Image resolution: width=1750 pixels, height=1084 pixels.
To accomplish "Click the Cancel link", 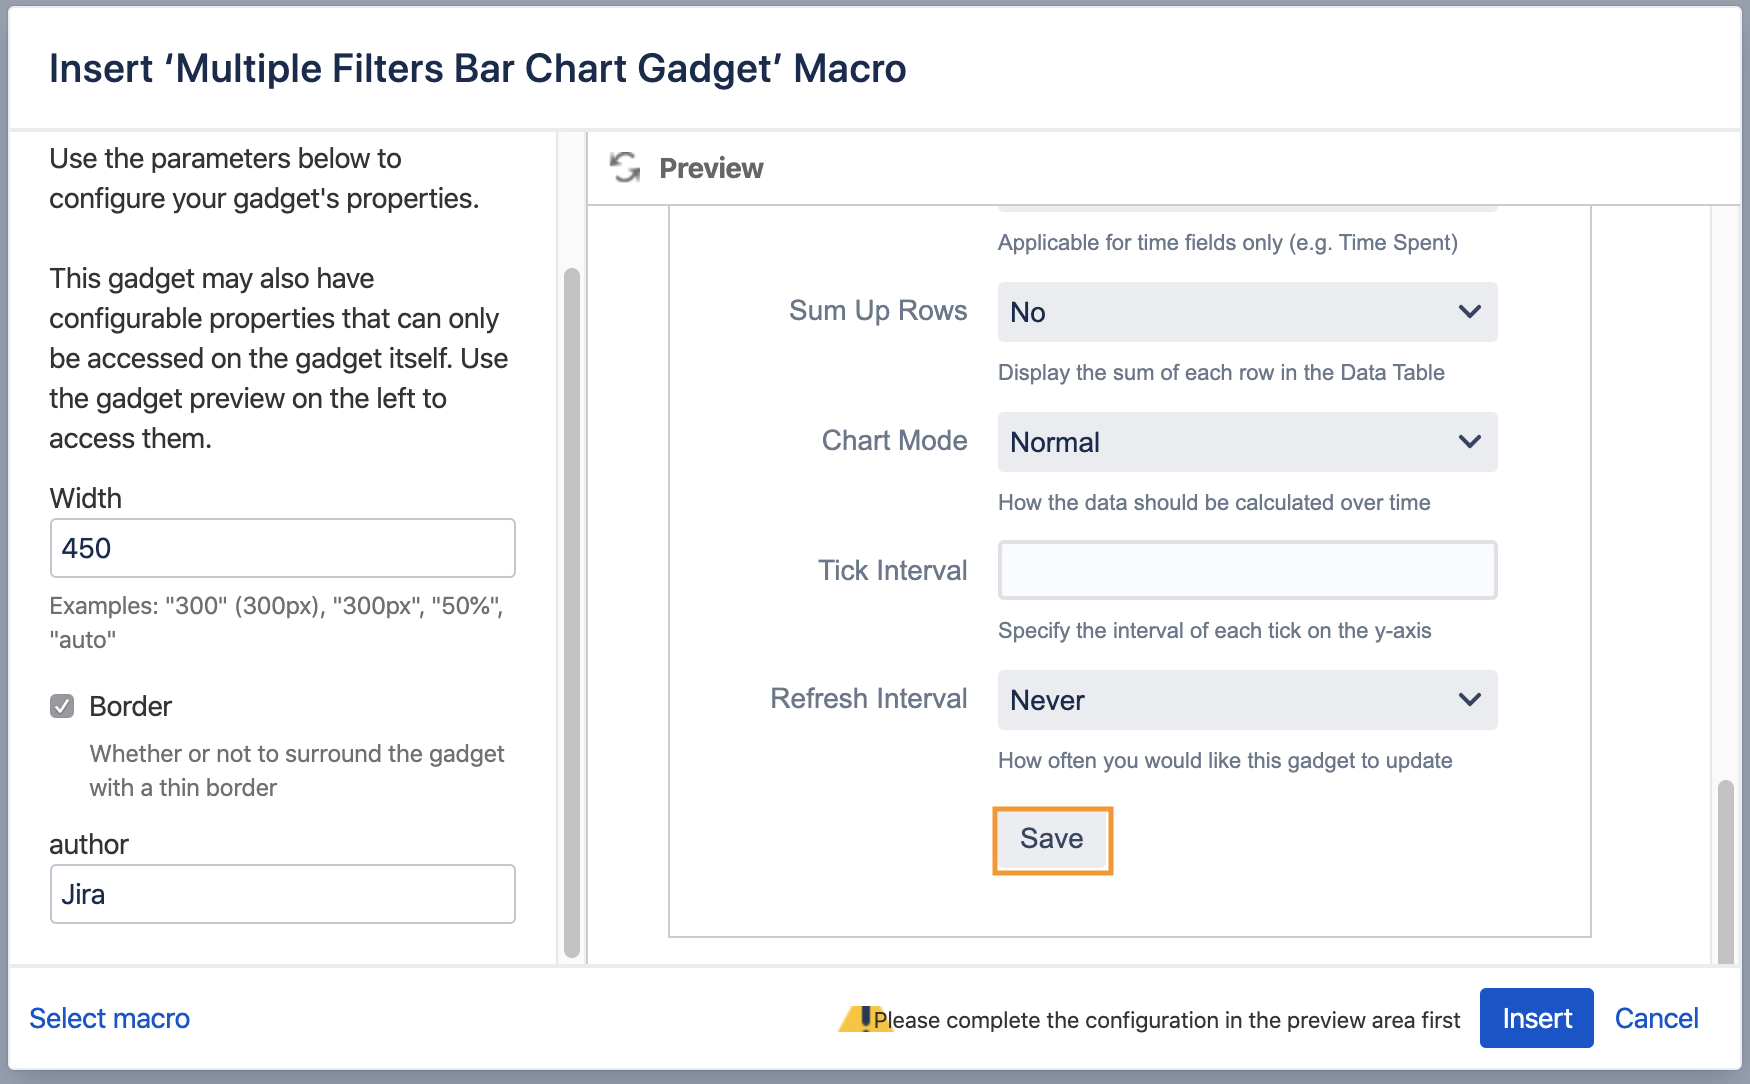I will click(1656, 1018).
